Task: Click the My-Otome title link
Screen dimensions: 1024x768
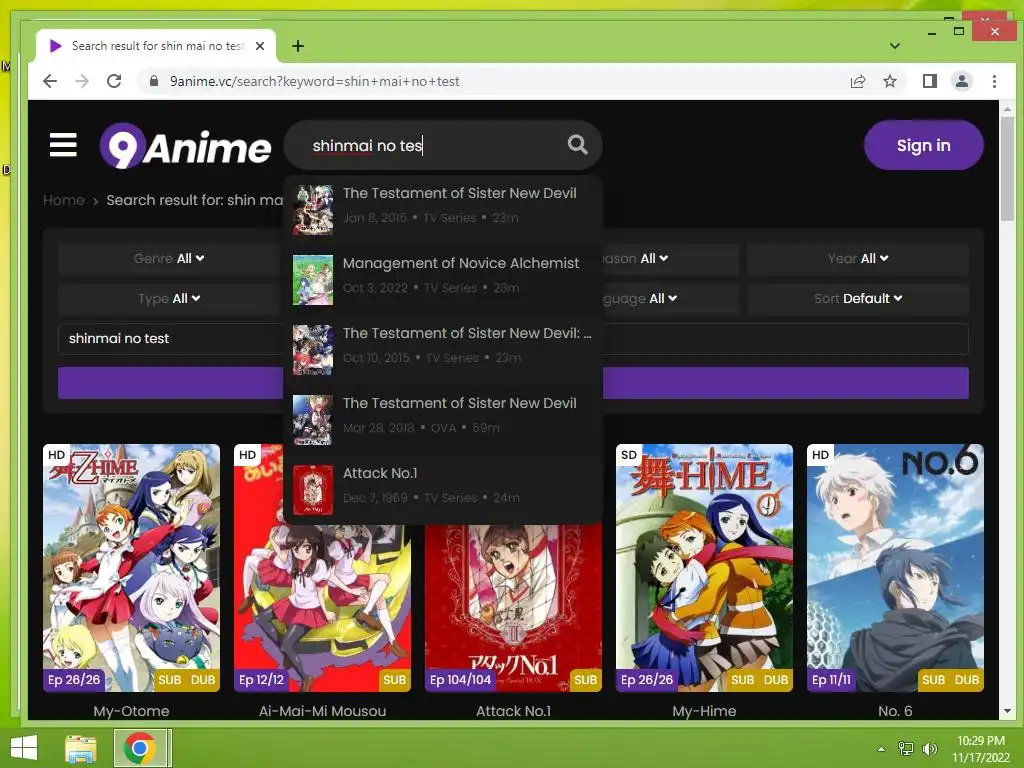Action: click(131, 711)
